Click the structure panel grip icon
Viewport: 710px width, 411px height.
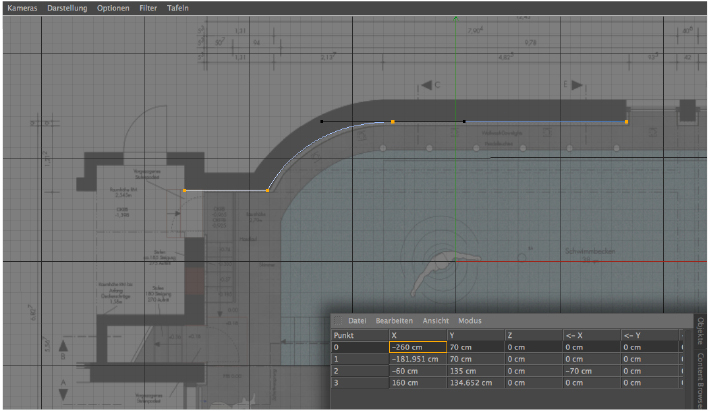339,320
